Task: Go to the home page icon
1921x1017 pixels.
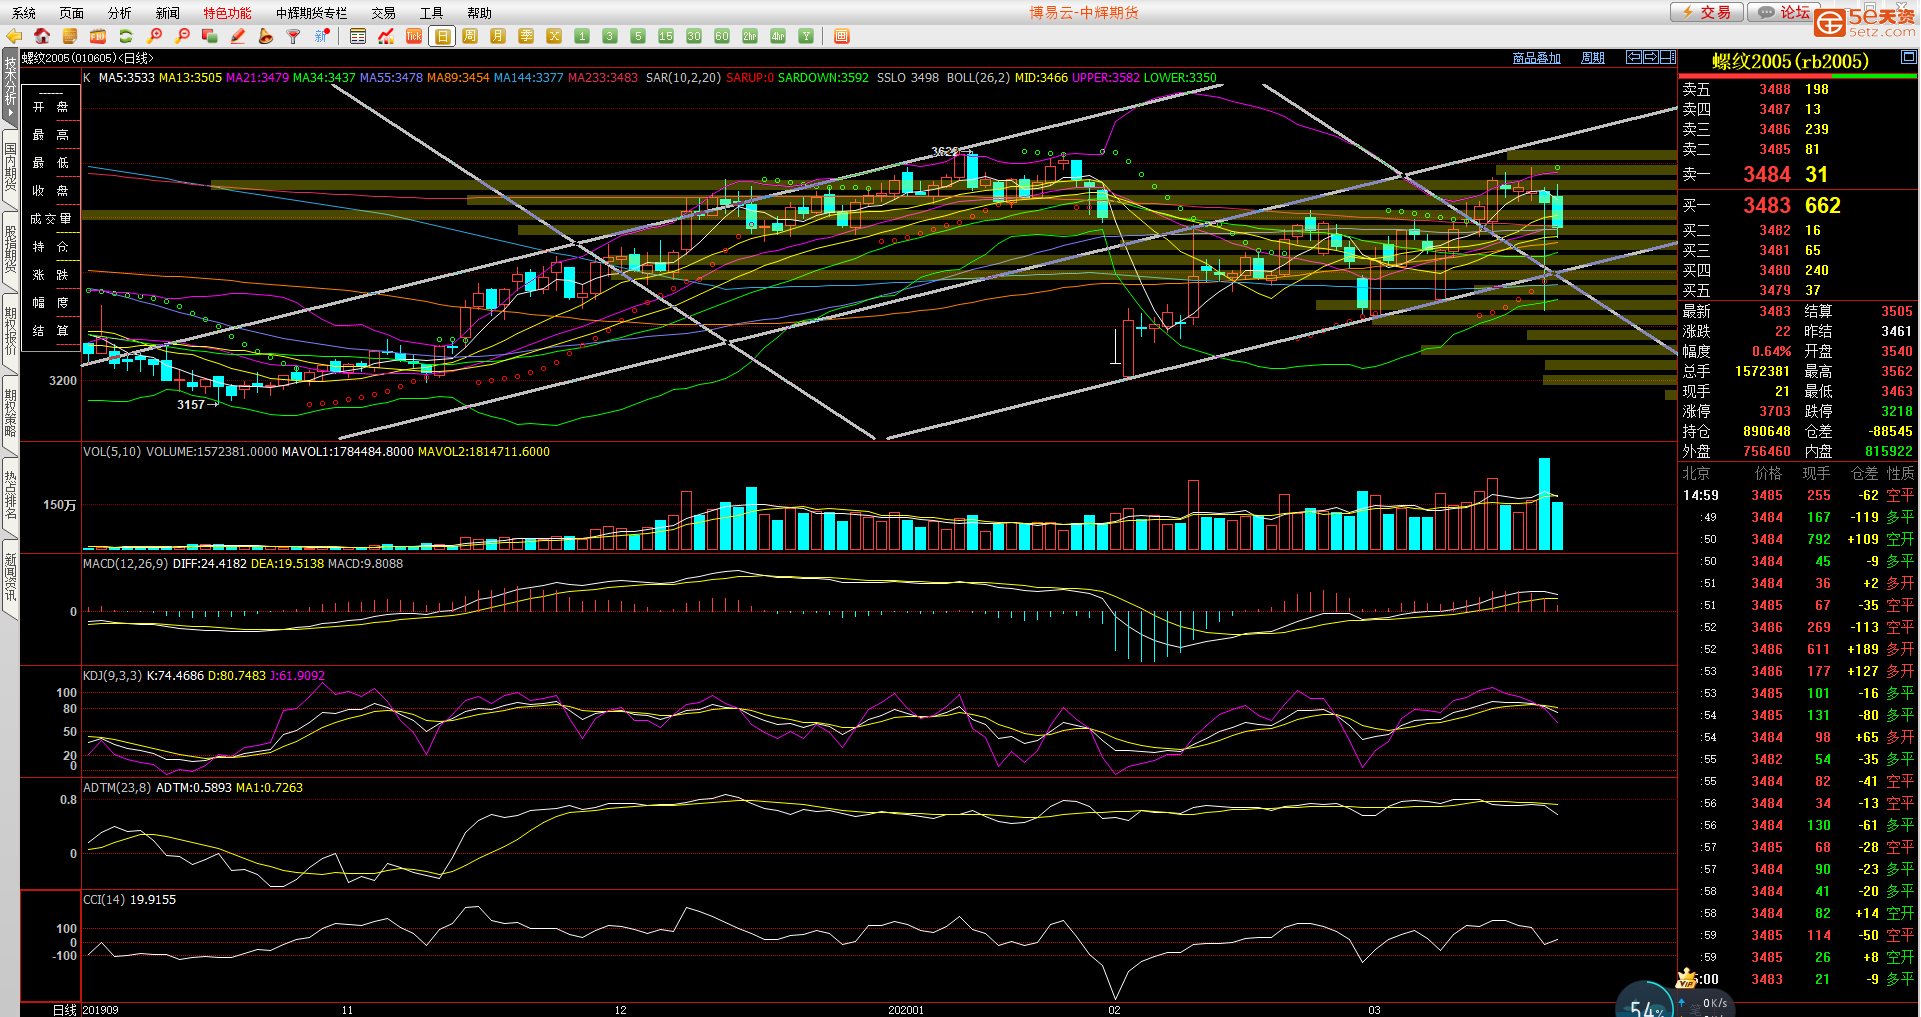Action: 42,36
